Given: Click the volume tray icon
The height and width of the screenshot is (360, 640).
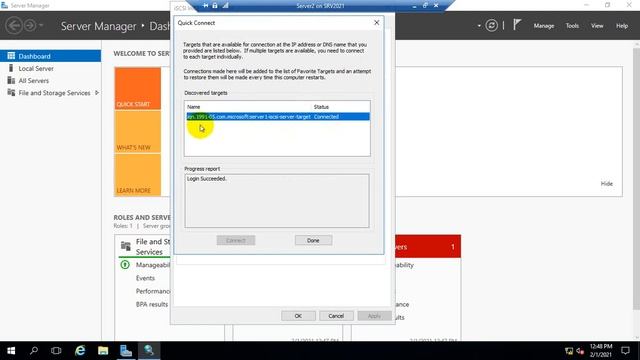Looking at the screenshot, I should click(x=580, y=351).
